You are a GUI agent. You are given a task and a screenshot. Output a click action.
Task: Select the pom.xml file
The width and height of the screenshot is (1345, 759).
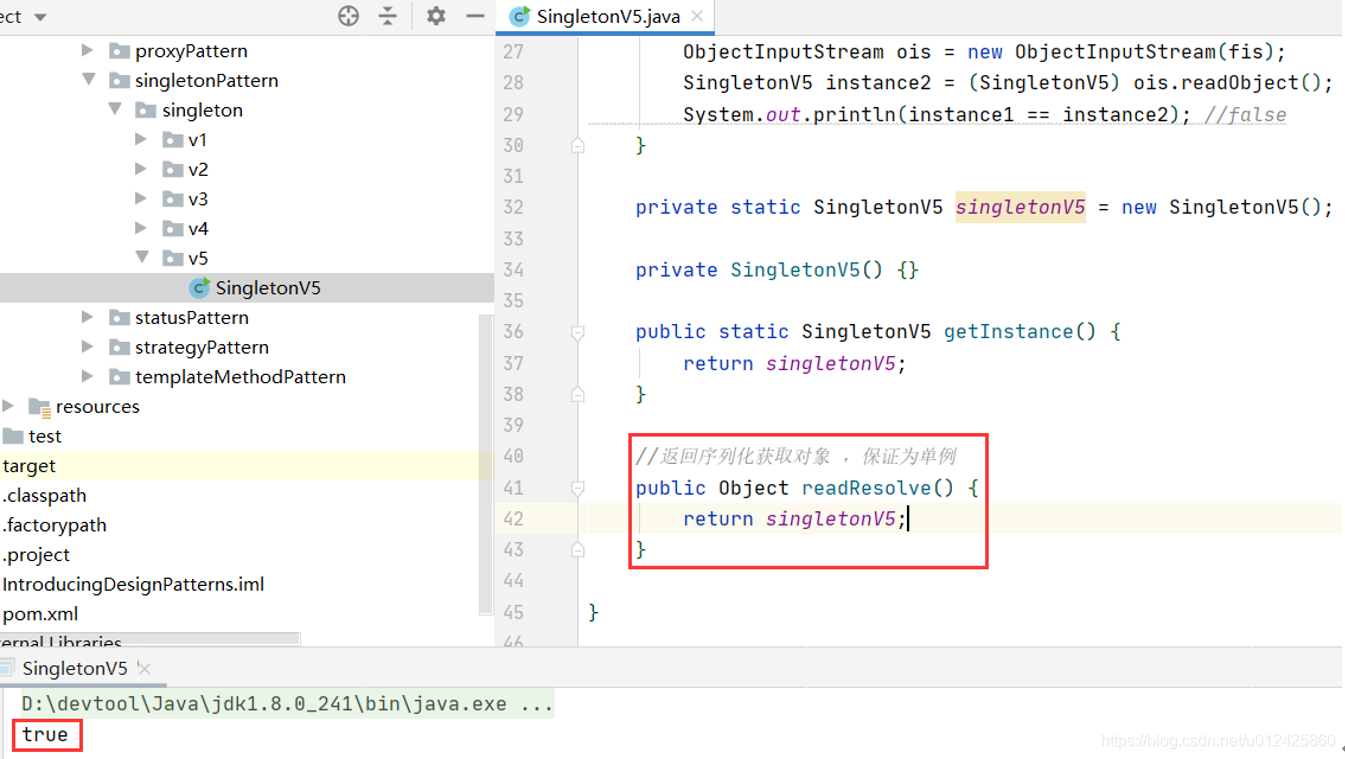pyautogui.click(x=40, y=614)
